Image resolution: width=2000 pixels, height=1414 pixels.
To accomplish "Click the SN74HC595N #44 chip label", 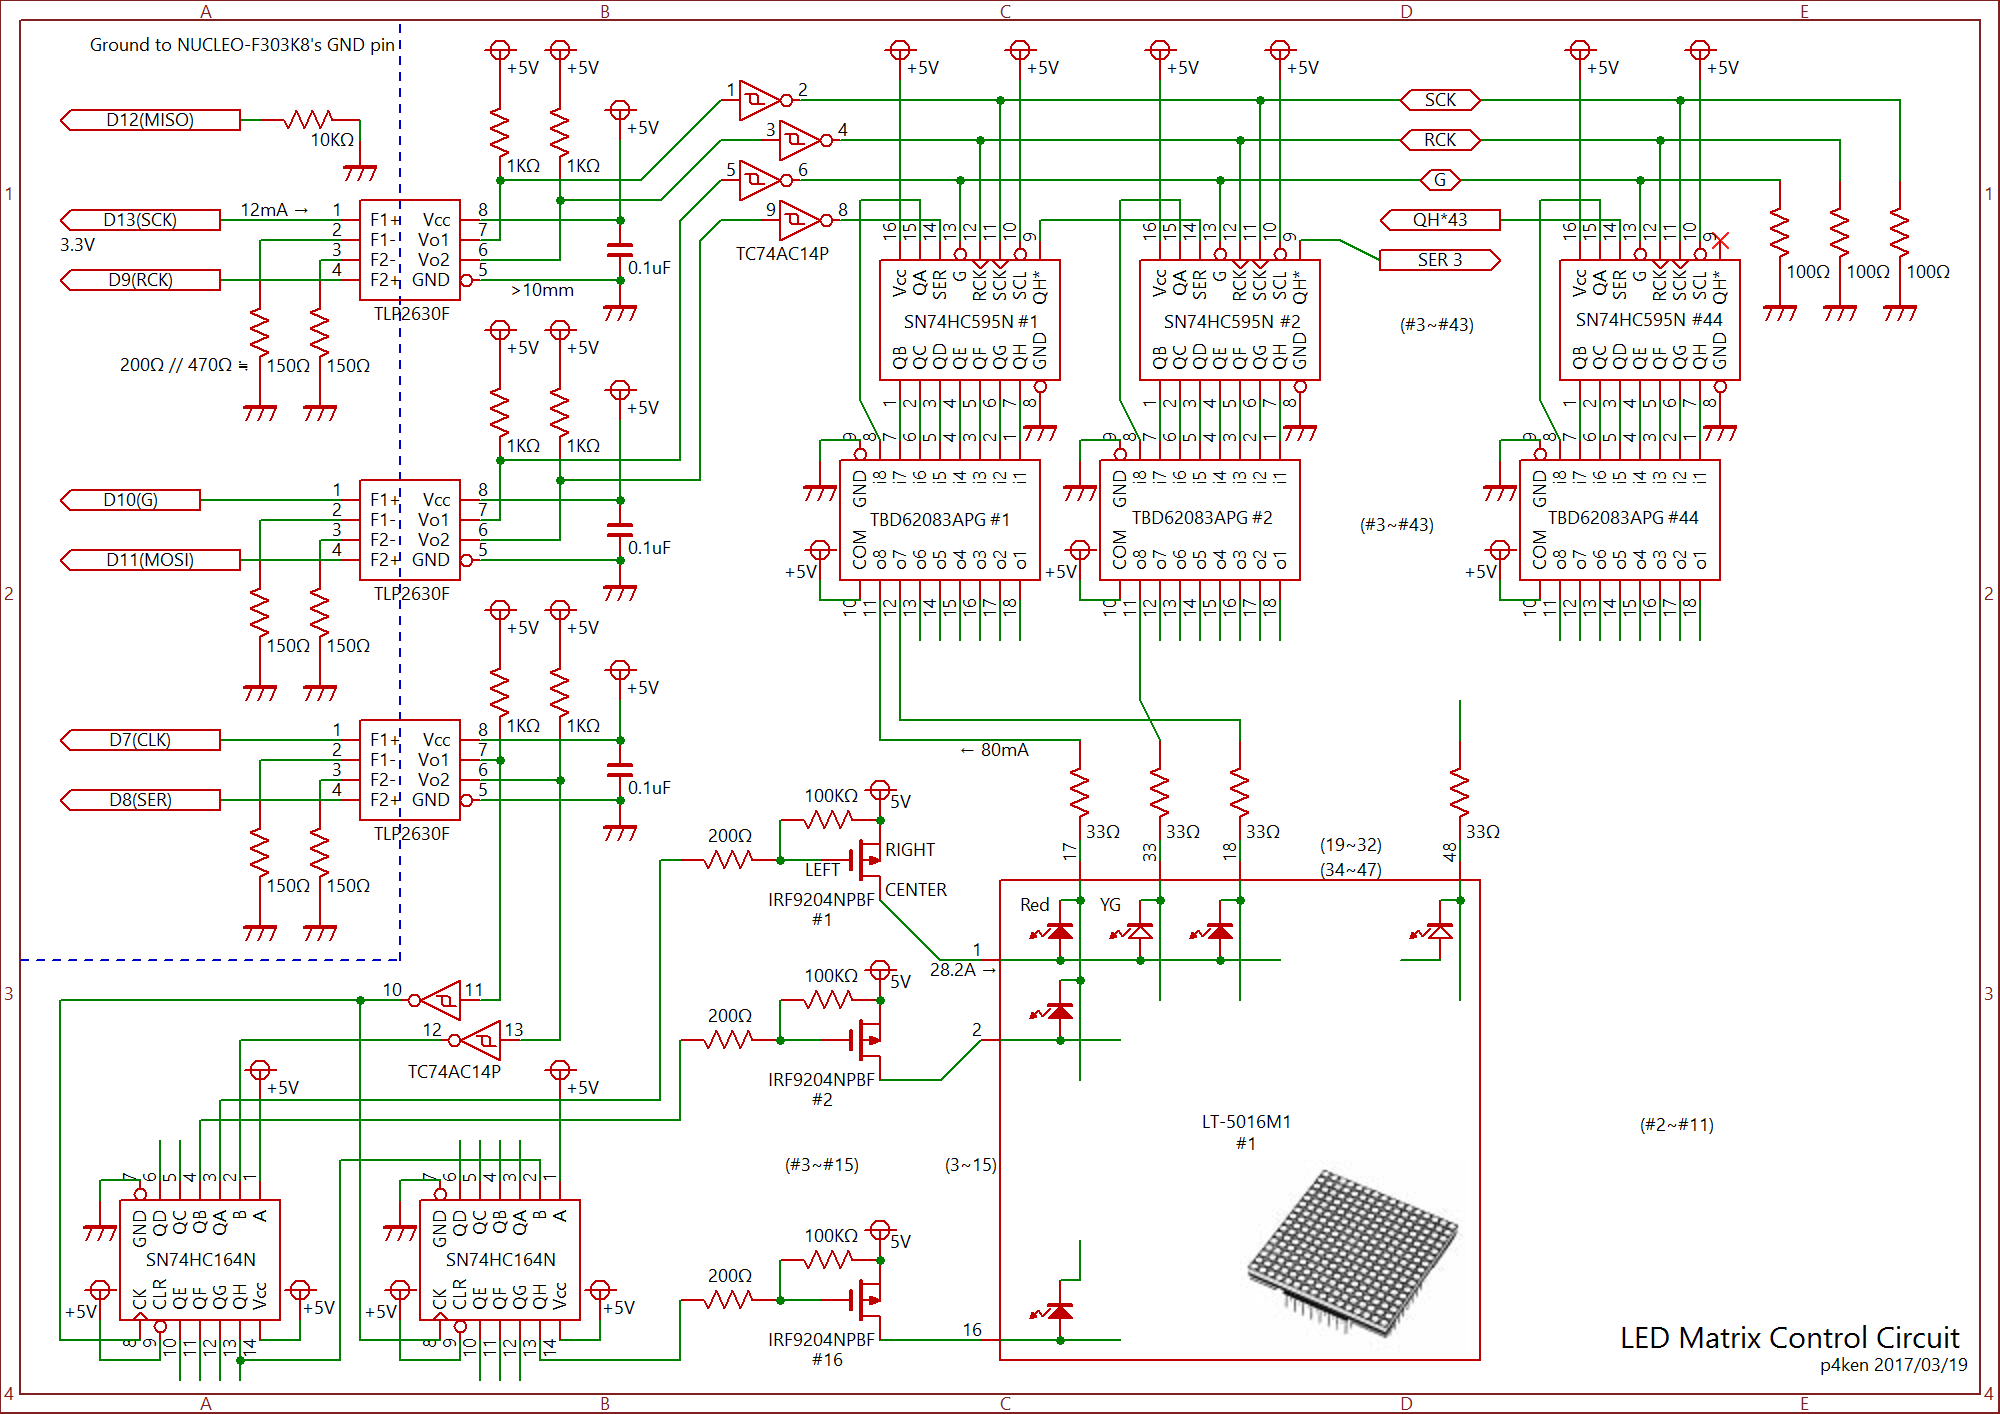I will (x=1649, y=320).
